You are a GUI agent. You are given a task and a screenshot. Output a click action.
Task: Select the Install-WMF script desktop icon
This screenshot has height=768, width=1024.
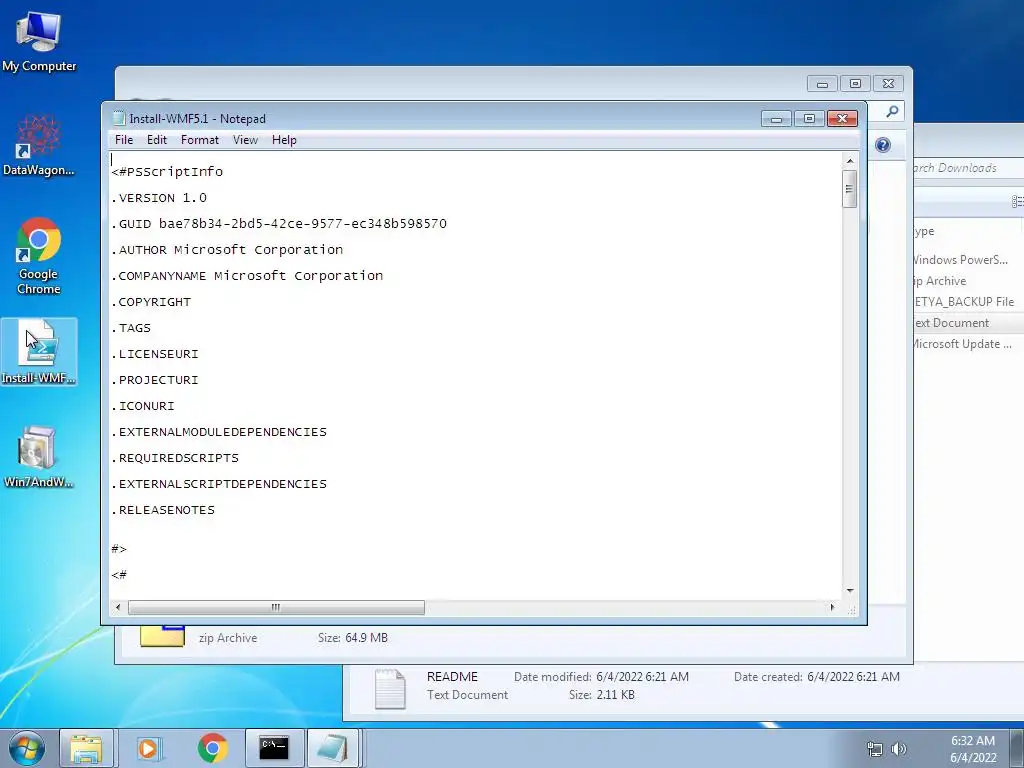tap(39, 351)
